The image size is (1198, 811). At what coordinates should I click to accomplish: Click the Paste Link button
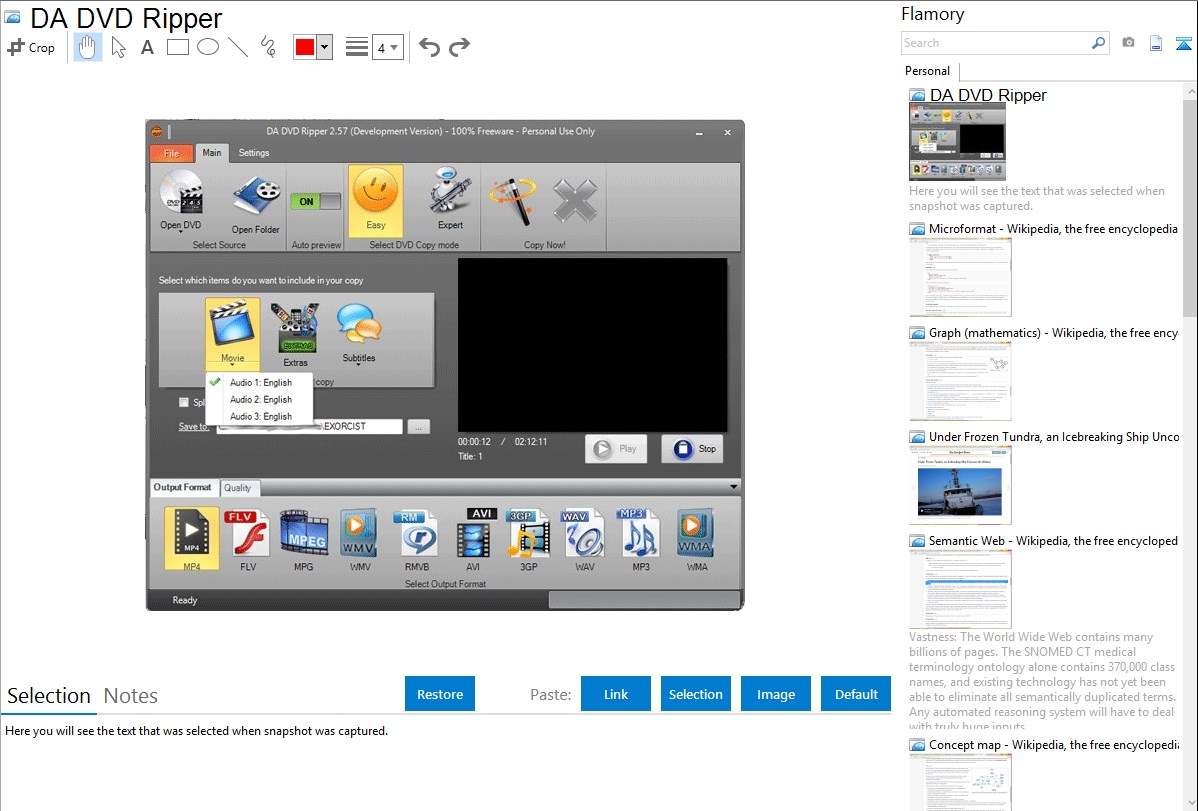(616, 694)
